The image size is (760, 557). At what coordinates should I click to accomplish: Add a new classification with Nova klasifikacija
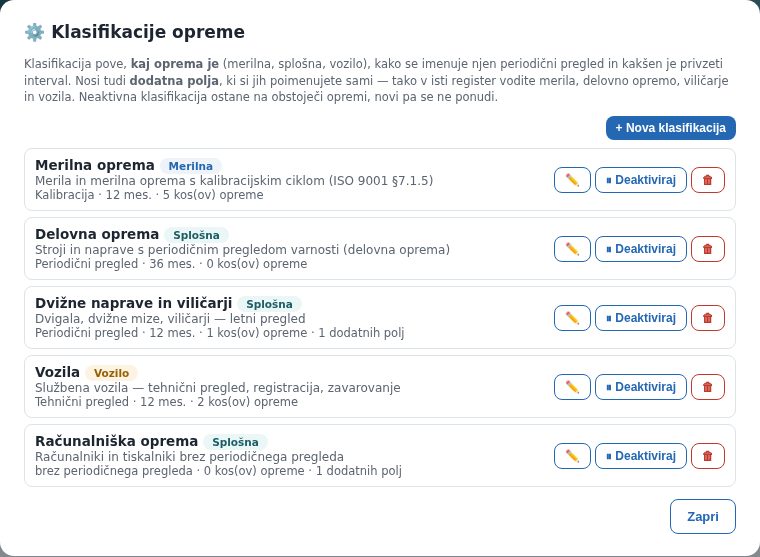click(x=671, y=128)
